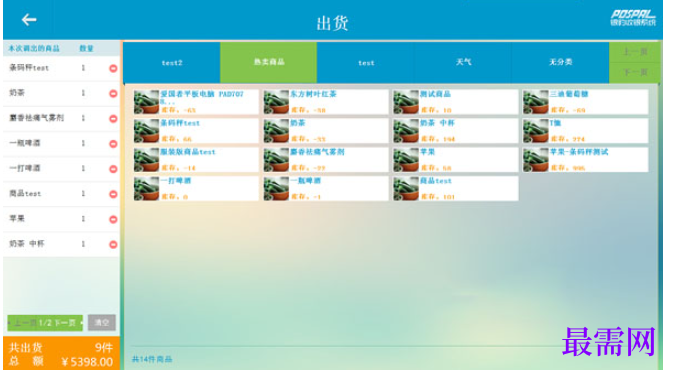This screenshot has height=373, width=674.
Task: Switch to the test category tab
Action: coord(366,62)
